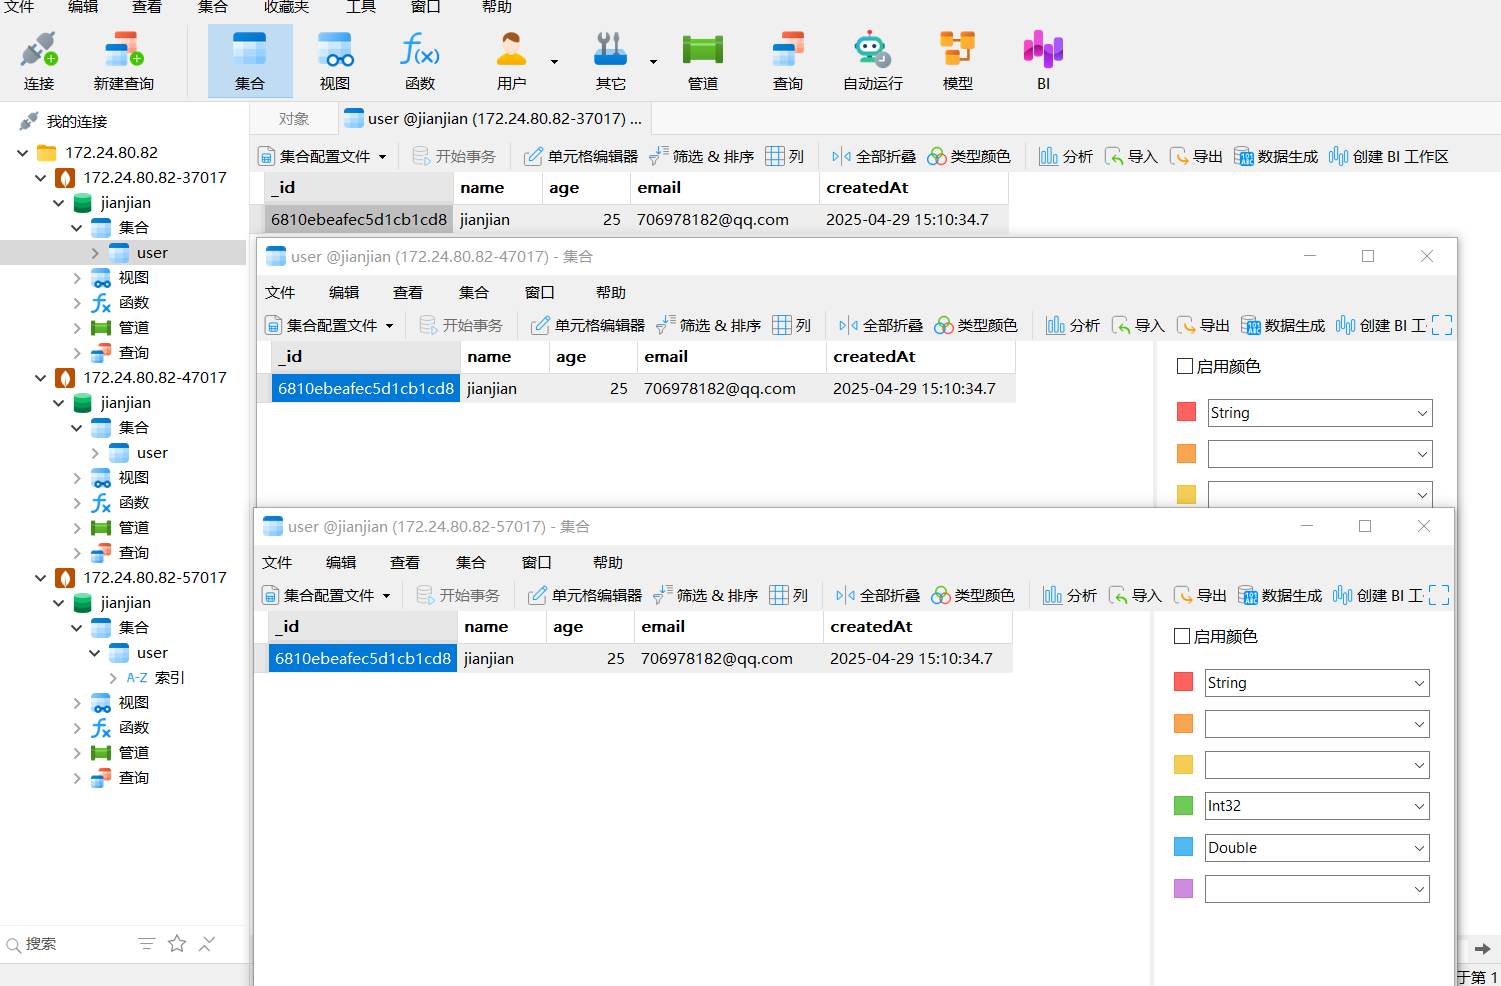Open the 其它 others toolbar icon
The width and height of the screenshot is (1501, 986).
[610, 61]
